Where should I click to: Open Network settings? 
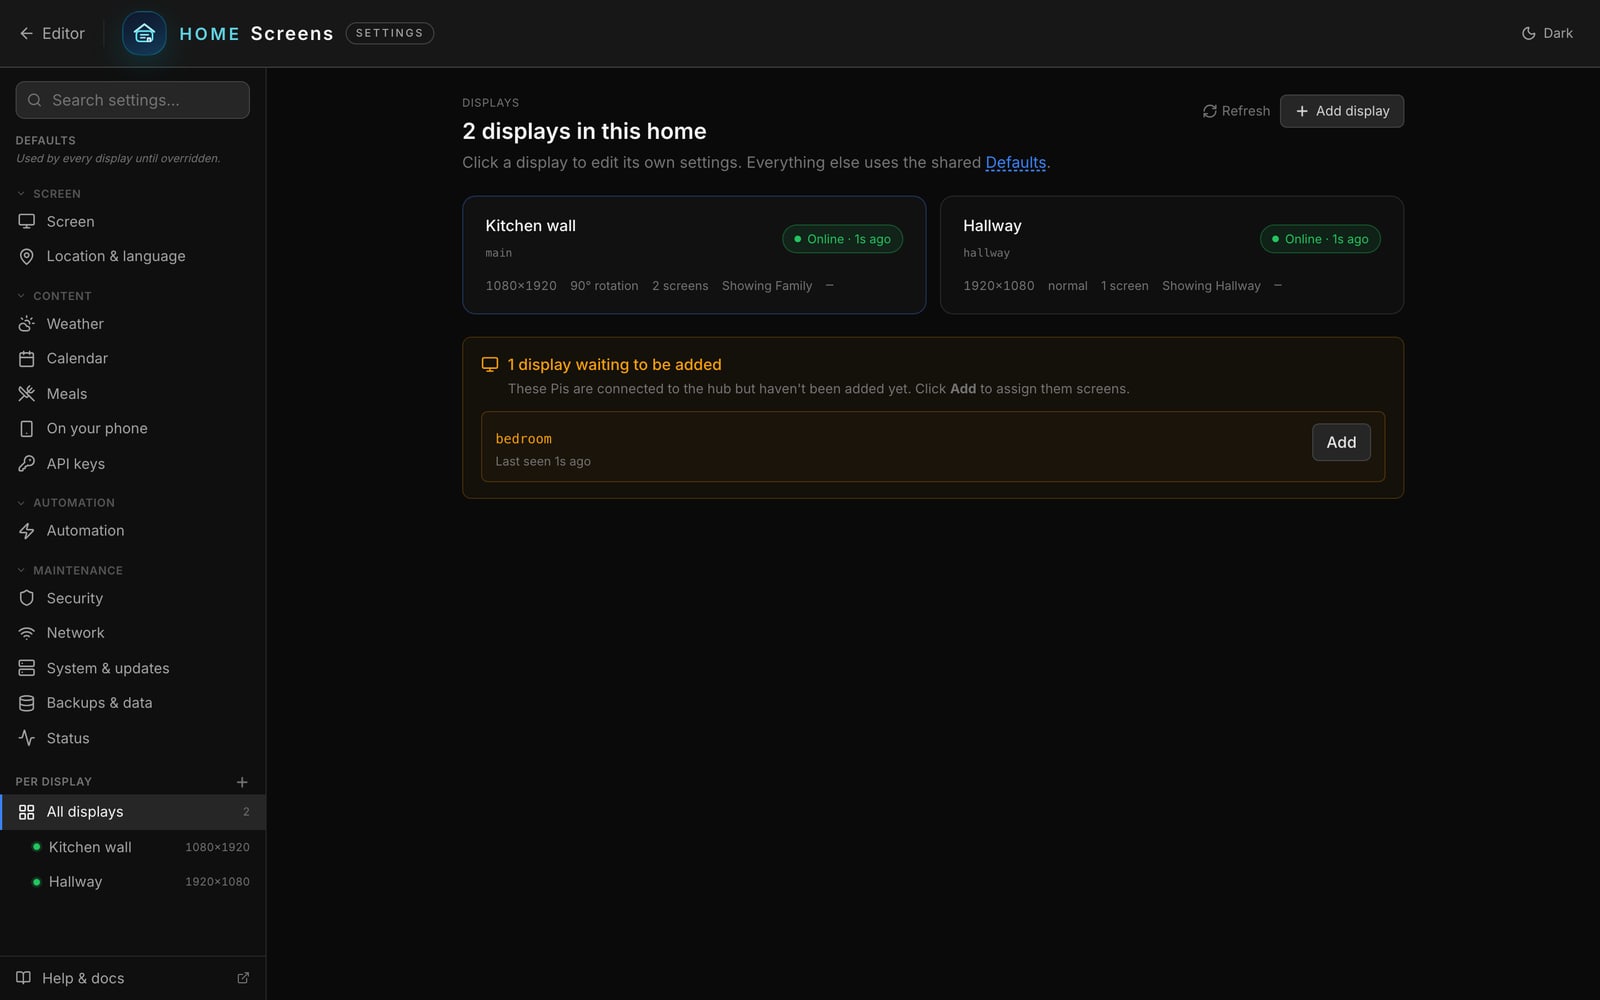133,633
